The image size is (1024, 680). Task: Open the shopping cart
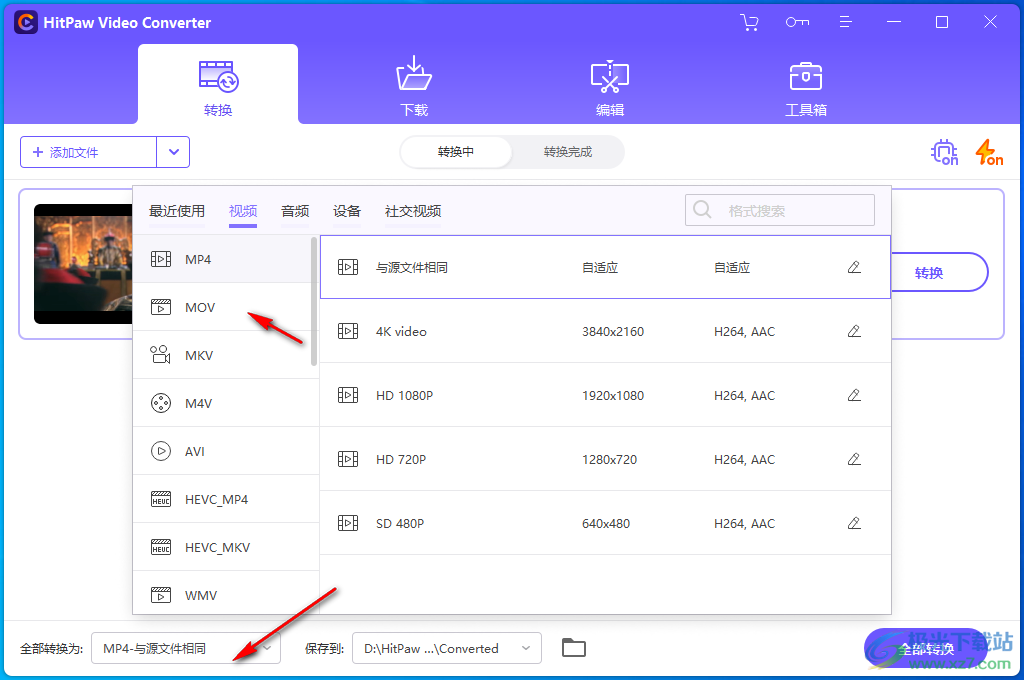[x=749, y=21]
